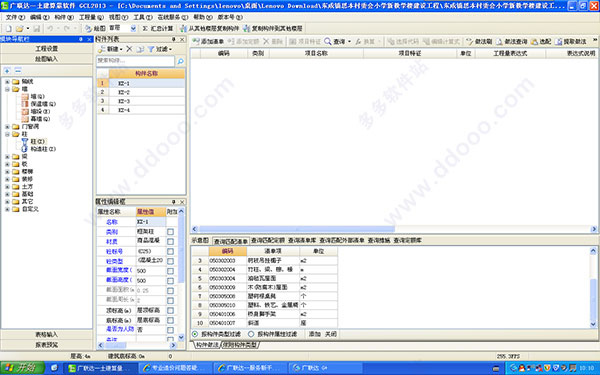600x375 pixels.
Task: Click the Redo arrow icon
Action: [x=67, y=29]
